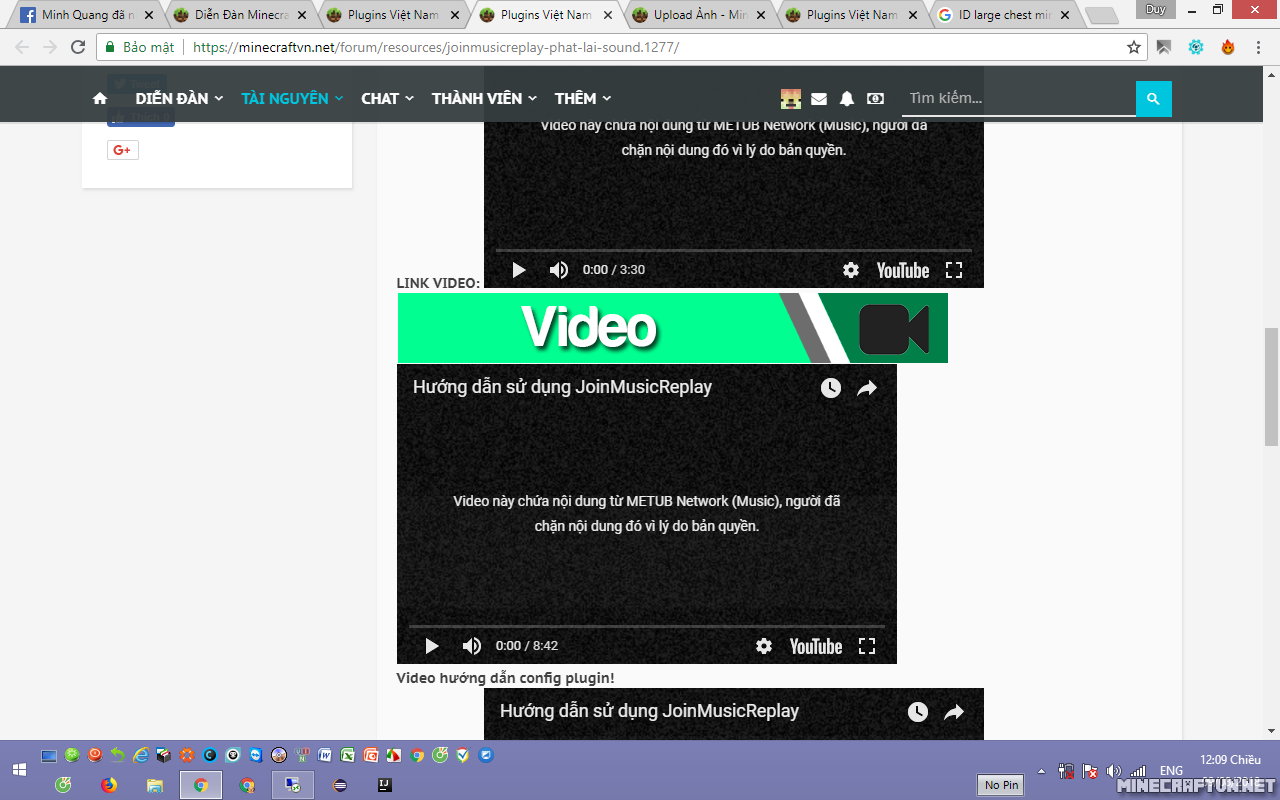
Task: Open the Windows Start menu
Action: (x=18, y=770)
